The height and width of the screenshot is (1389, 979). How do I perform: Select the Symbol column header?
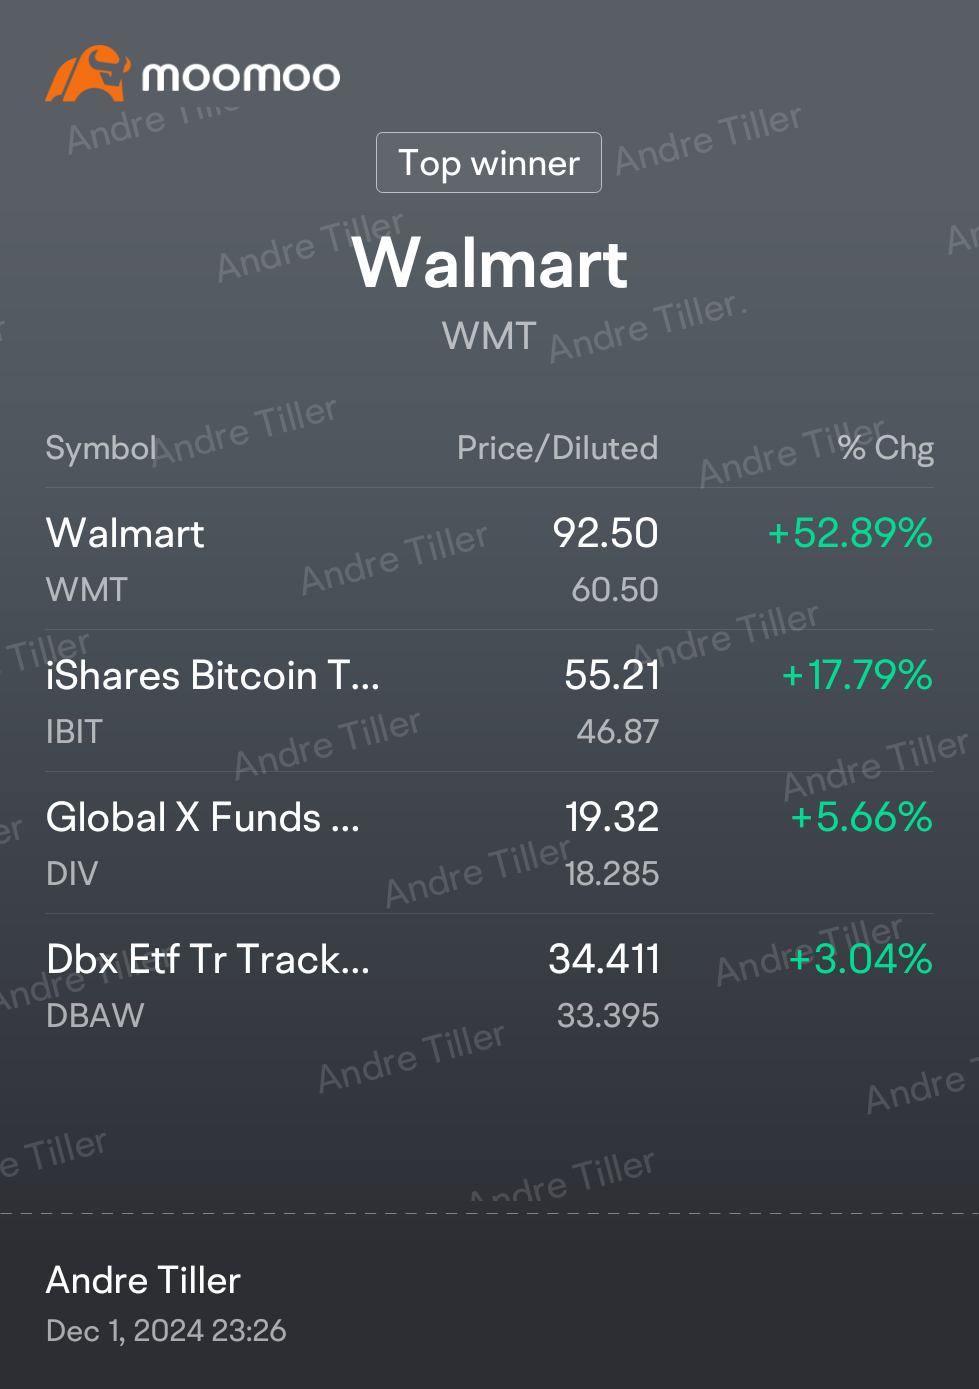[x=101, y=448]
